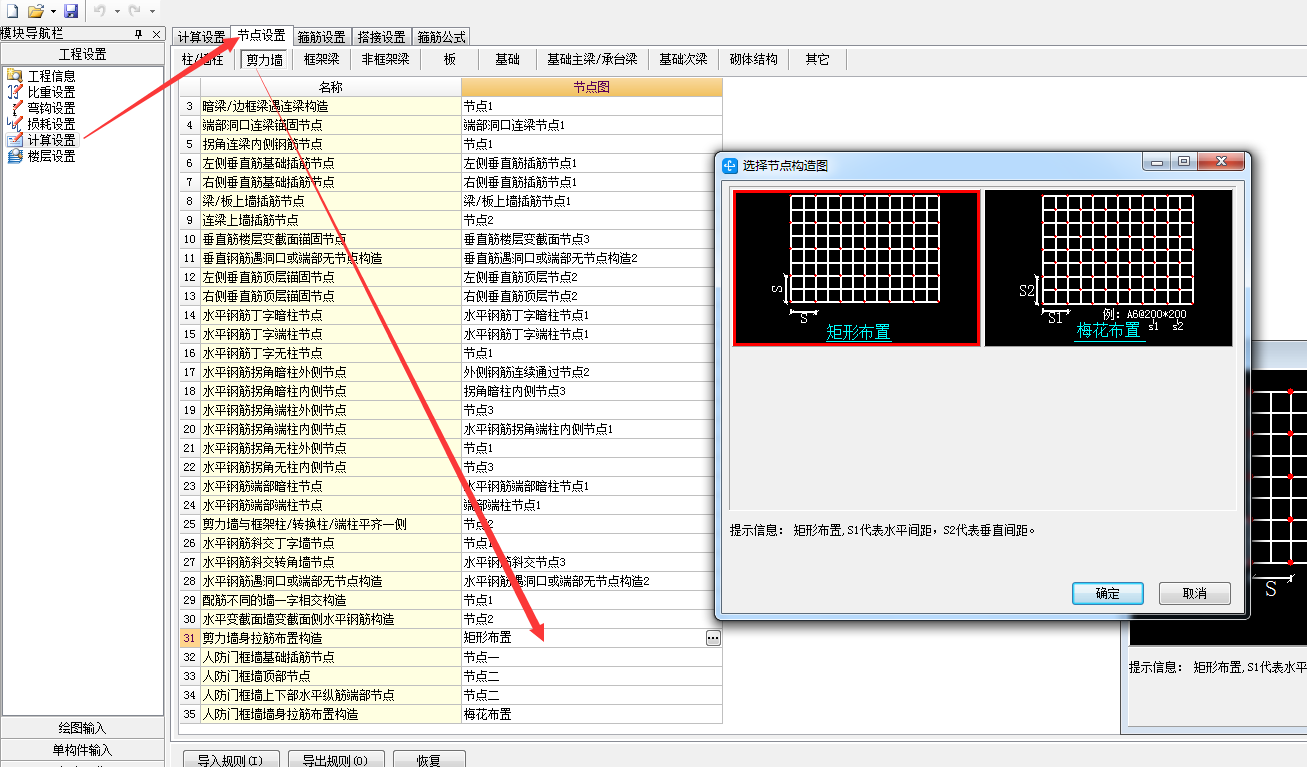Select the 砌体结构 component tab
Screen dimensions: 1307x767
tap(754, 60)
